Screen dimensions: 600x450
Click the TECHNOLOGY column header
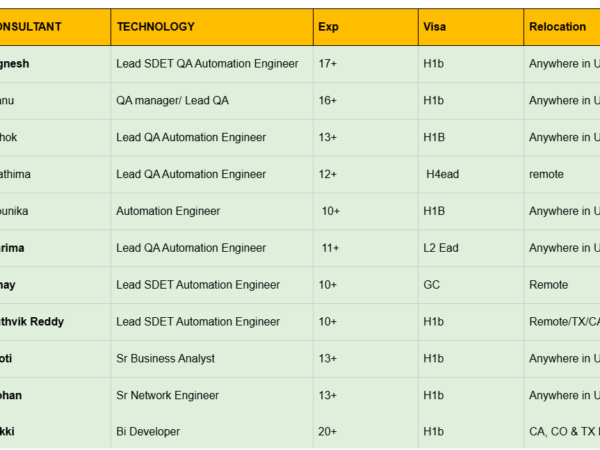(x=156, y=27)
